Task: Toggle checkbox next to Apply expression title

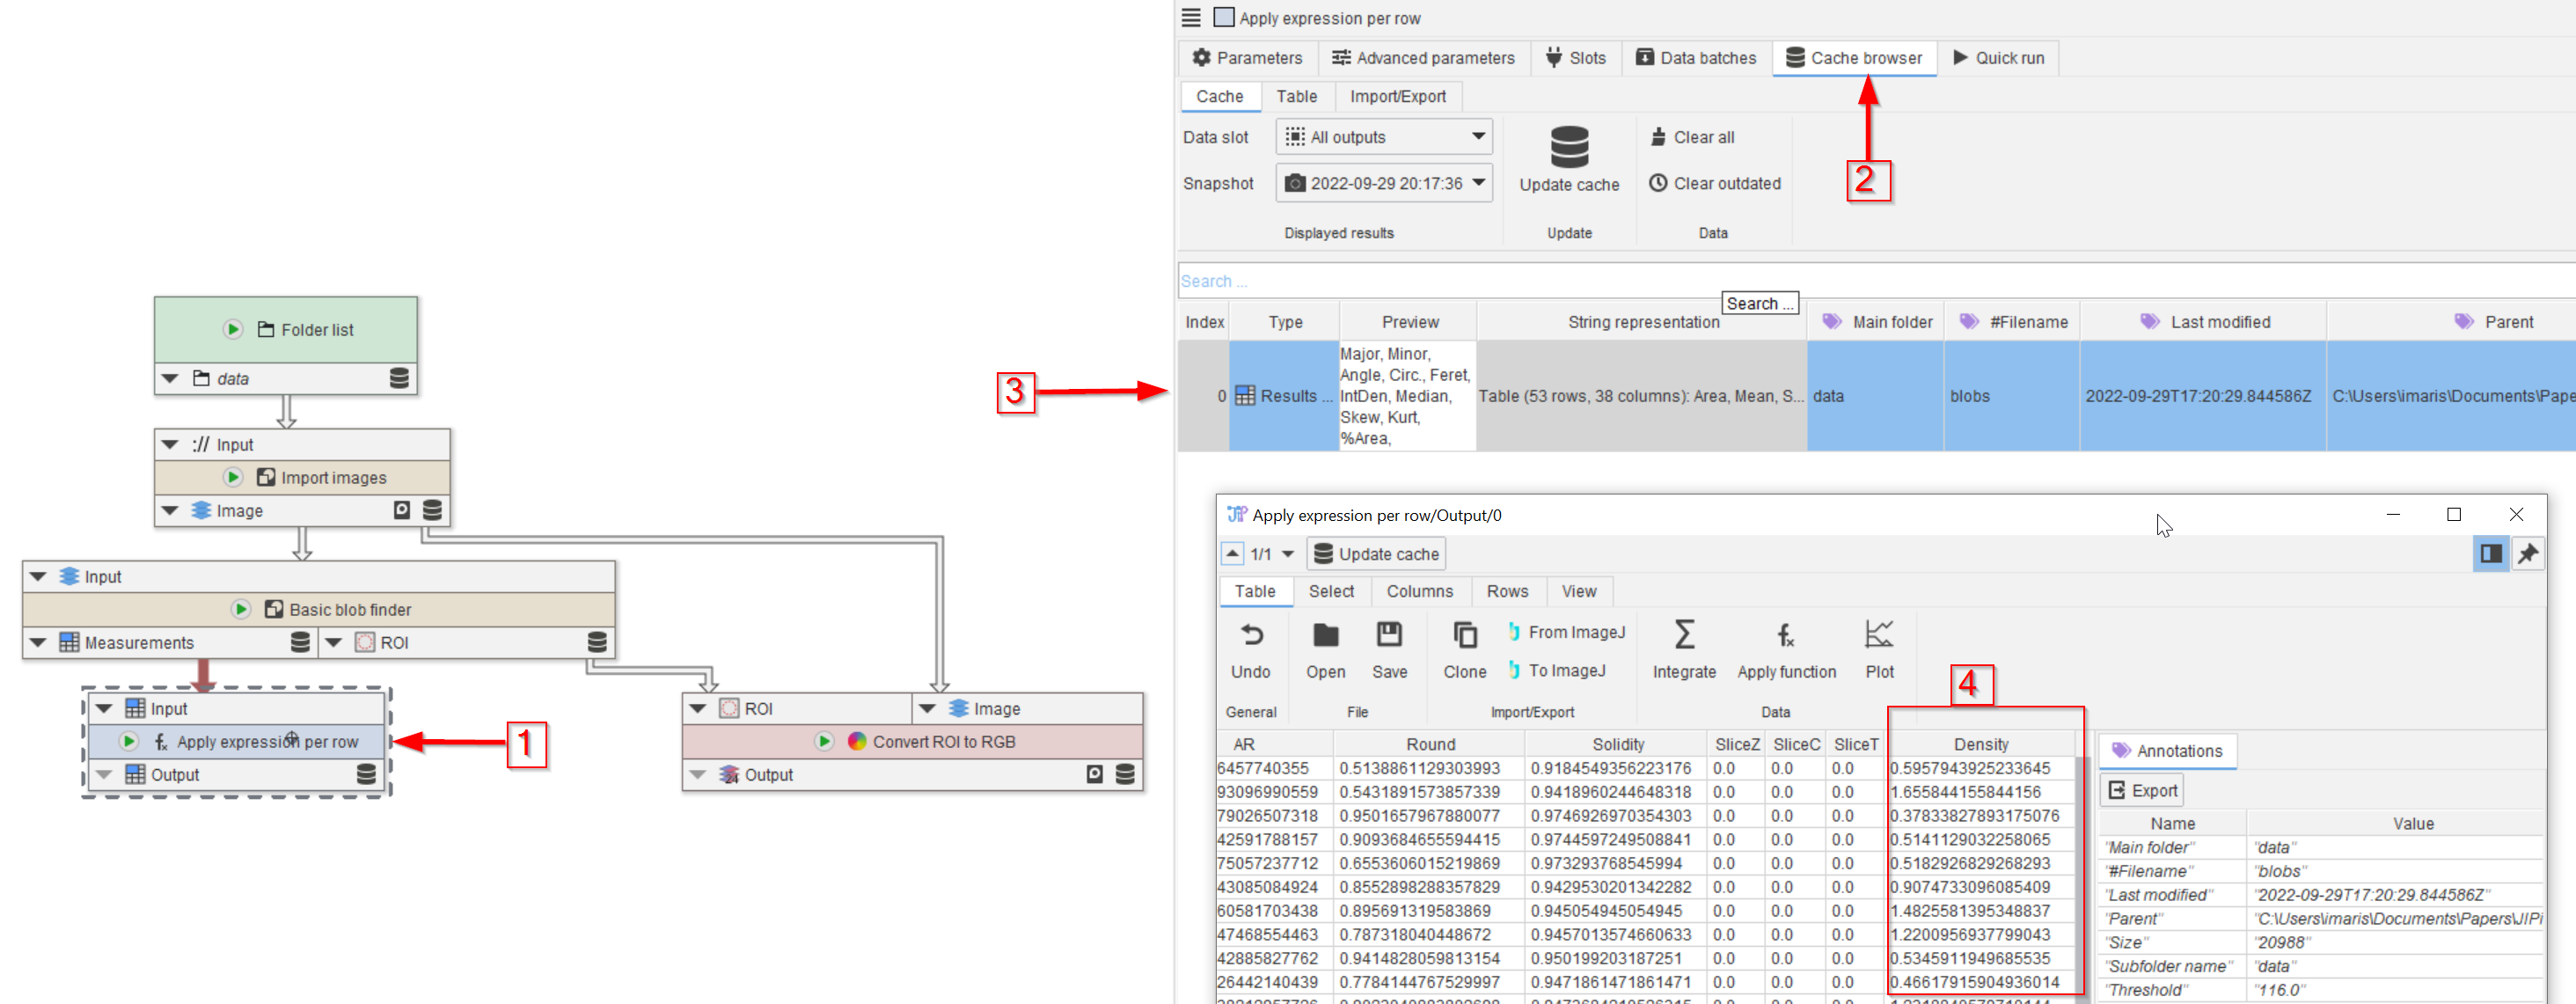Action: [1223, 17]
